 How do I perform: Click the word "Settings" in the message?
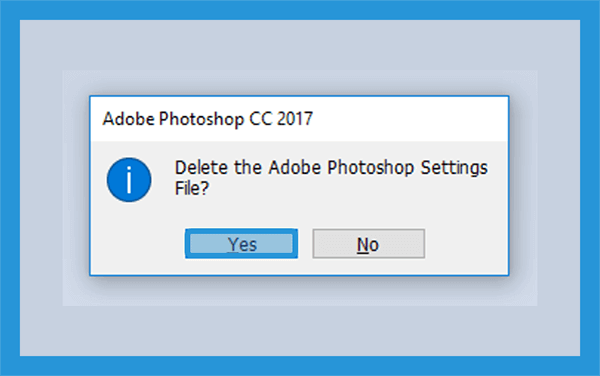pyautogui.click(x=454, y=168)
